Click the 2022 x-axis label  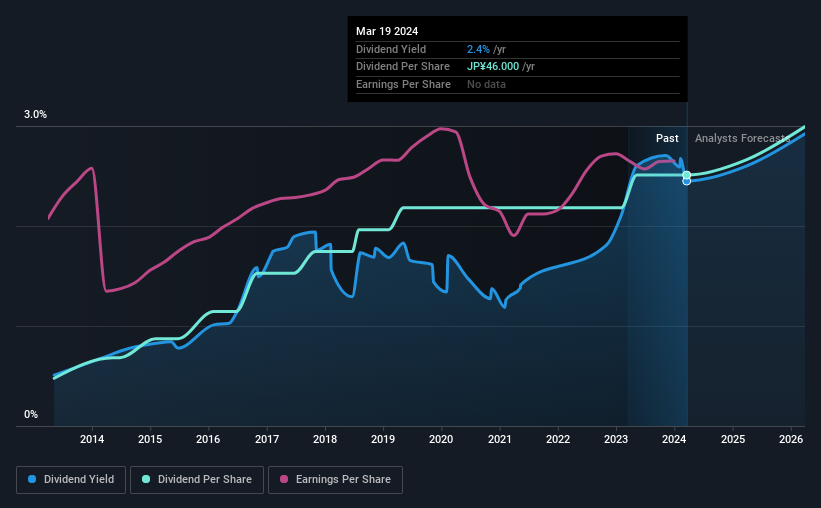[558, 439]
